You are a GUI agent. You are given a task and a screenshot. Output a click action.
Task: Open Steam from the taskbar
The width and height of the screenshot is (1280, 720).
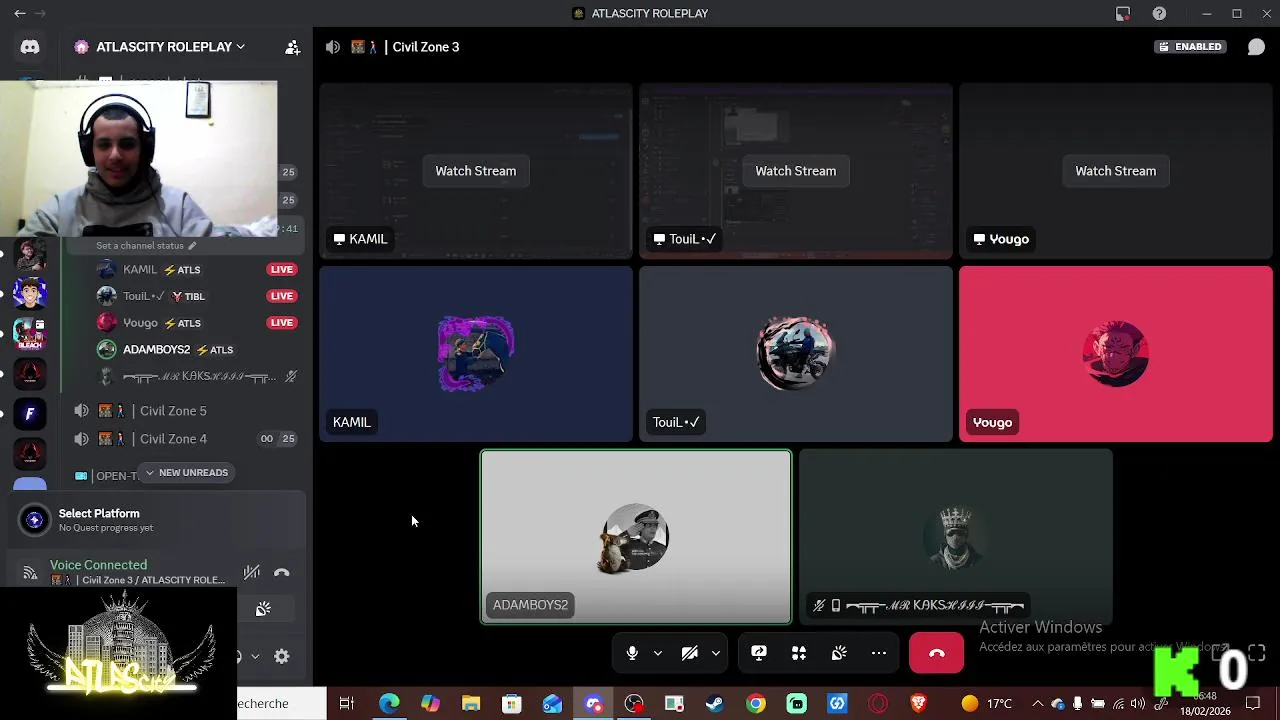[715, 704]
